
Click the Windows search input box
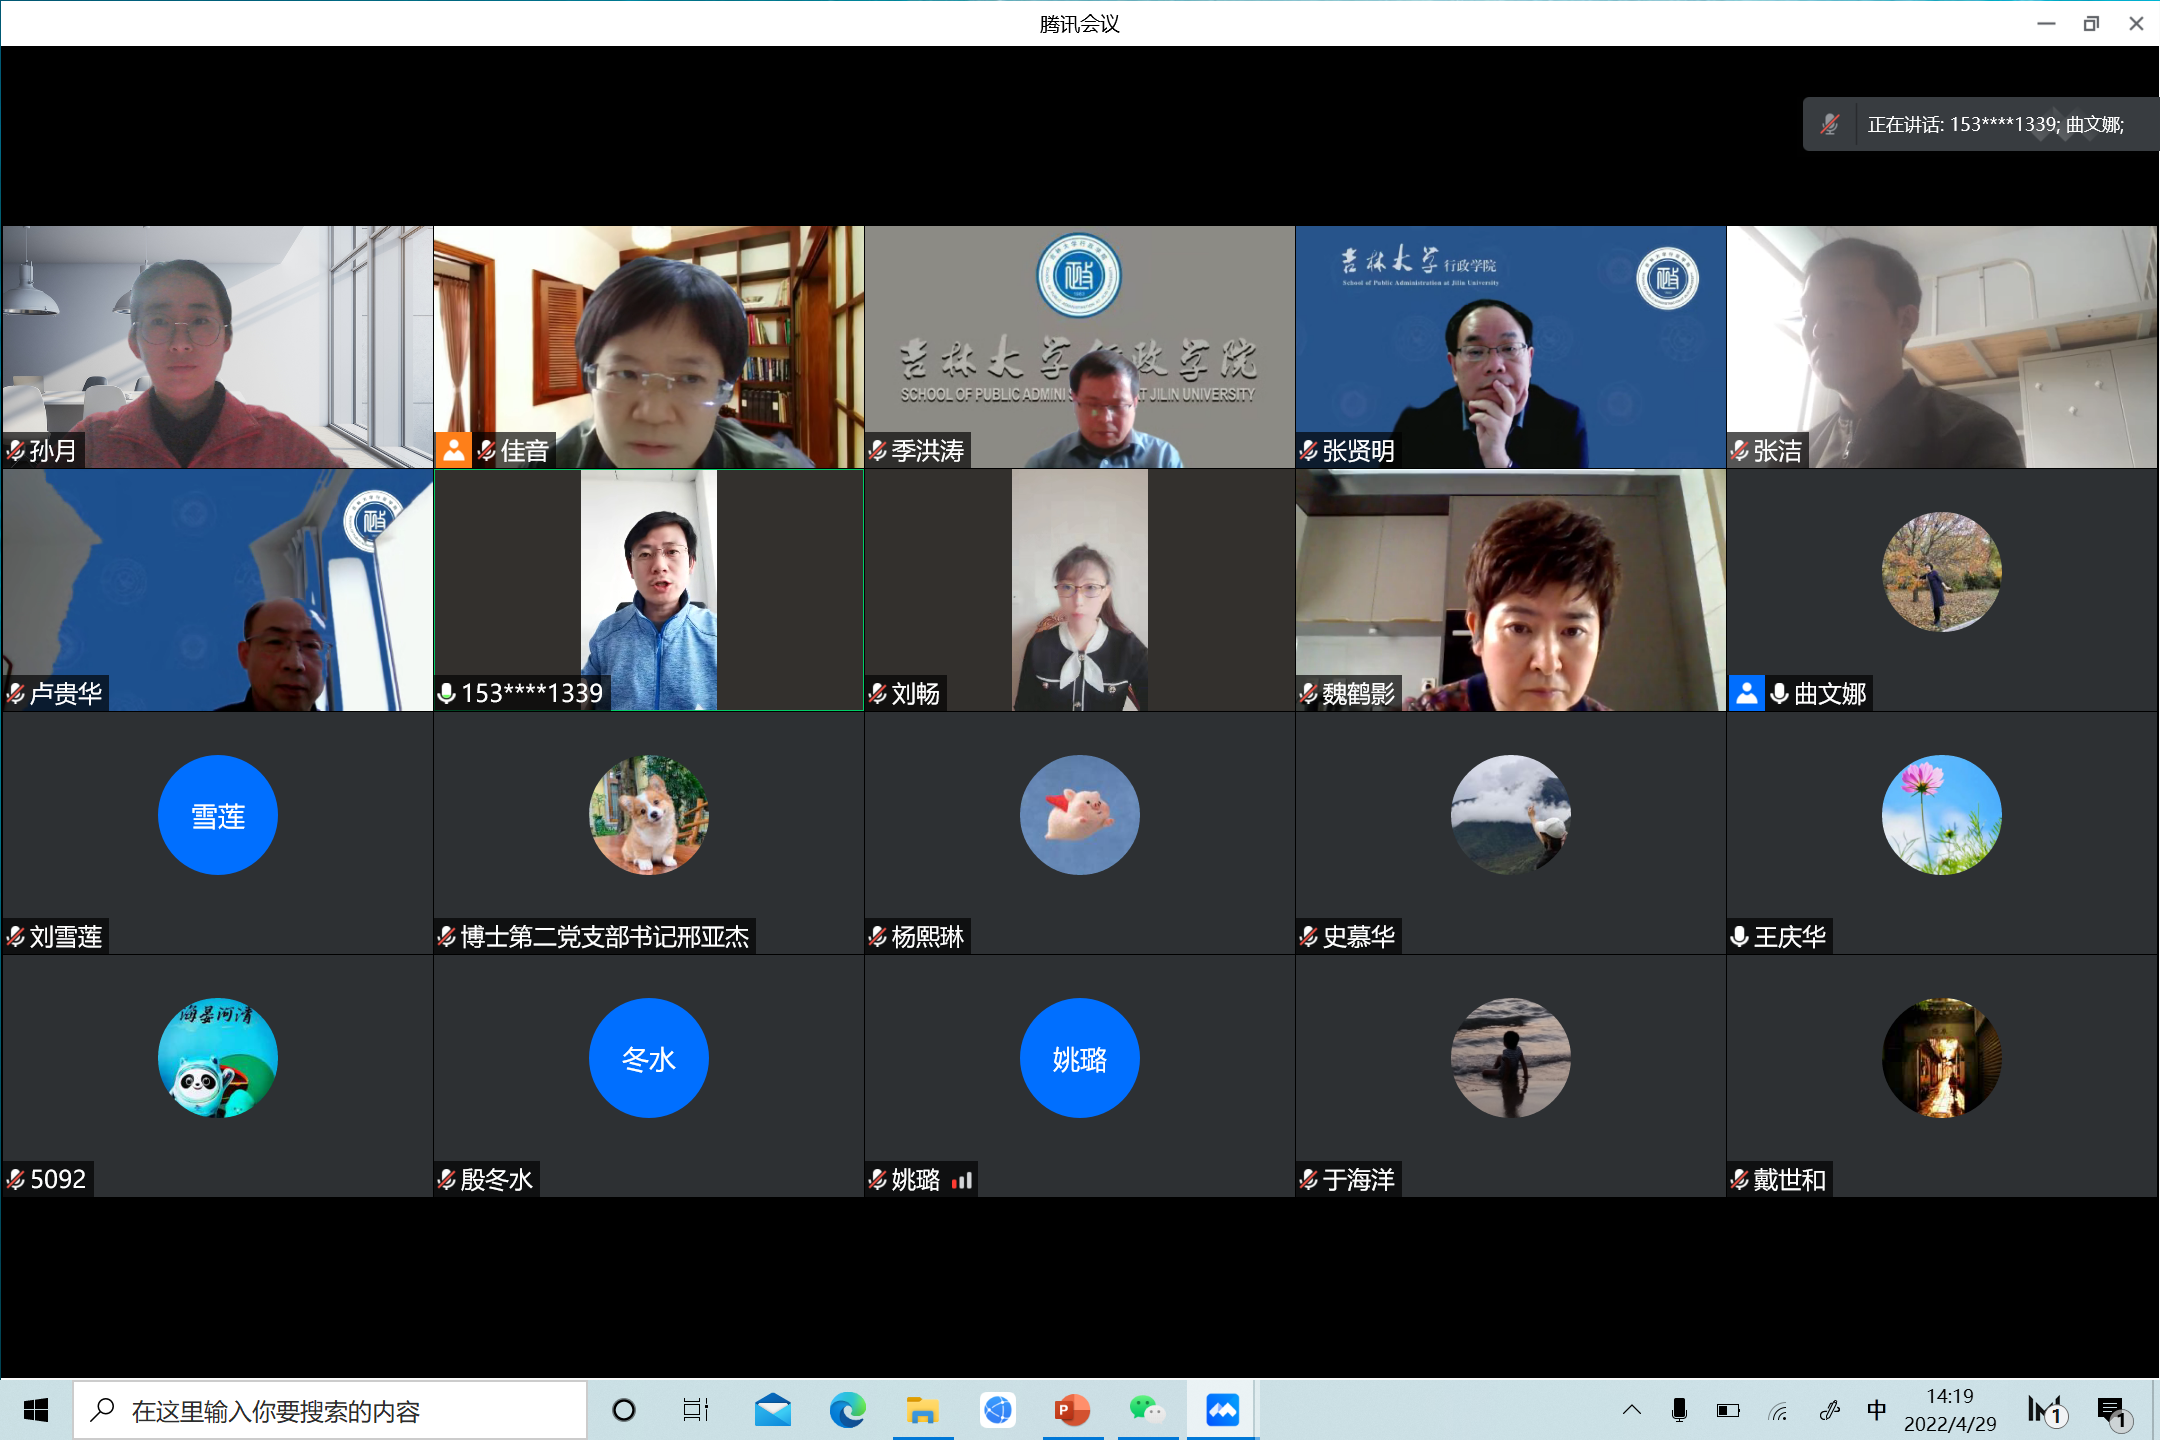tap(330, 1411)
